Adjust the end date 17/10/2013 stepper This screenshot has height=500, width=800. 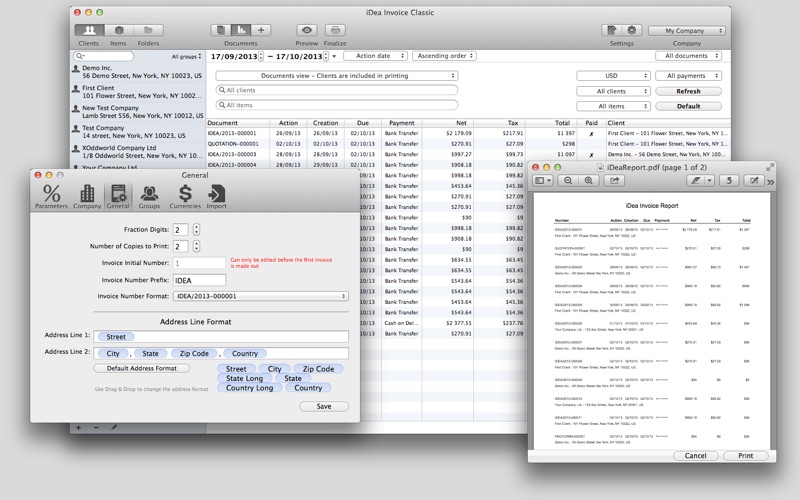point(326,56)
